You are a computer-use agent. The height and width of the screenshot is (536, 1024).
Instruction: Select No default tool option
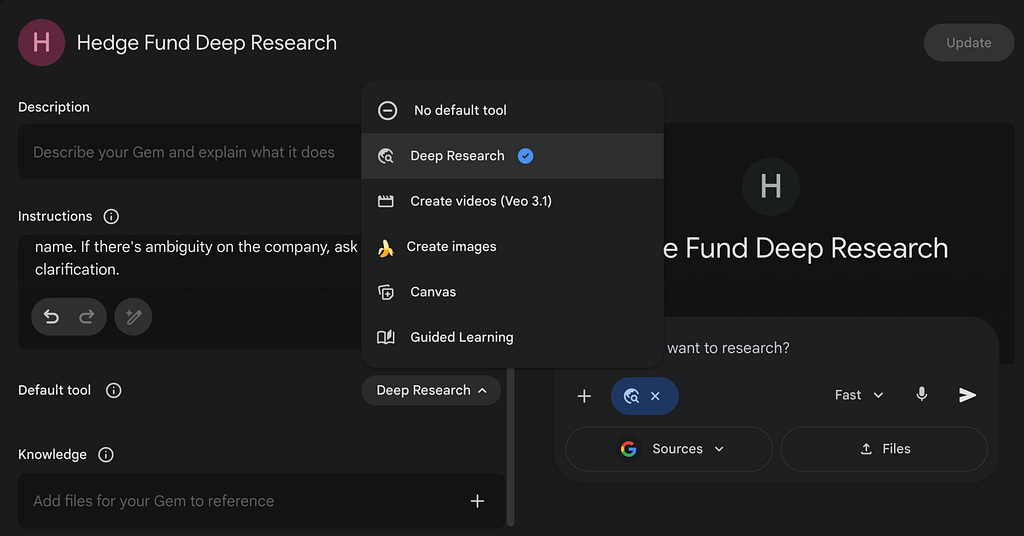coord(512,110)
